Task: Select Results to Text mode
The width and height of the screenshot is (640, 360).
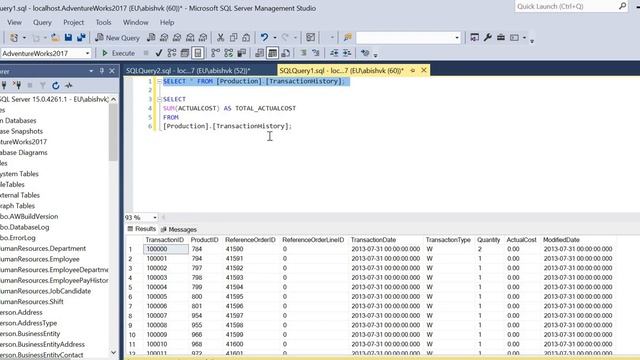Action: pyautogui.click(x=259, y=53)
